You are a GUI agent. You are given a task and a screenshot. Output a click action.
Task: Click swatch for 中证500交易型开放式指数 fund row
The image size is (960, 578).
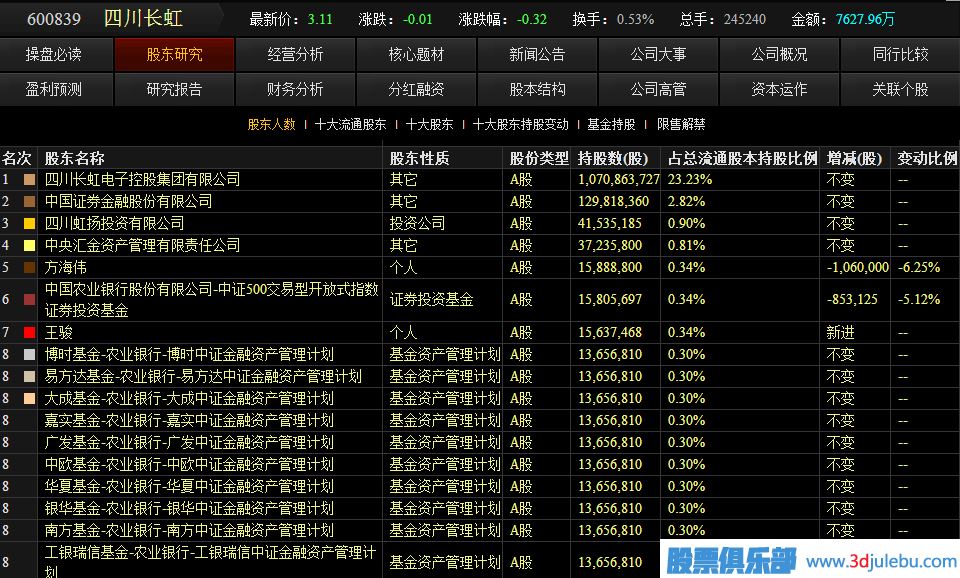pos(29,299)
